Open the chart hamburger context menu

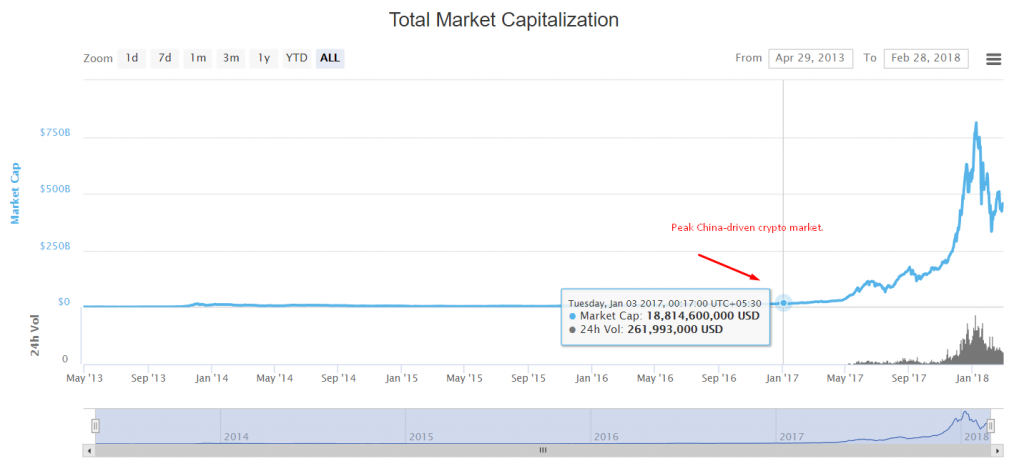pos(993,58)
